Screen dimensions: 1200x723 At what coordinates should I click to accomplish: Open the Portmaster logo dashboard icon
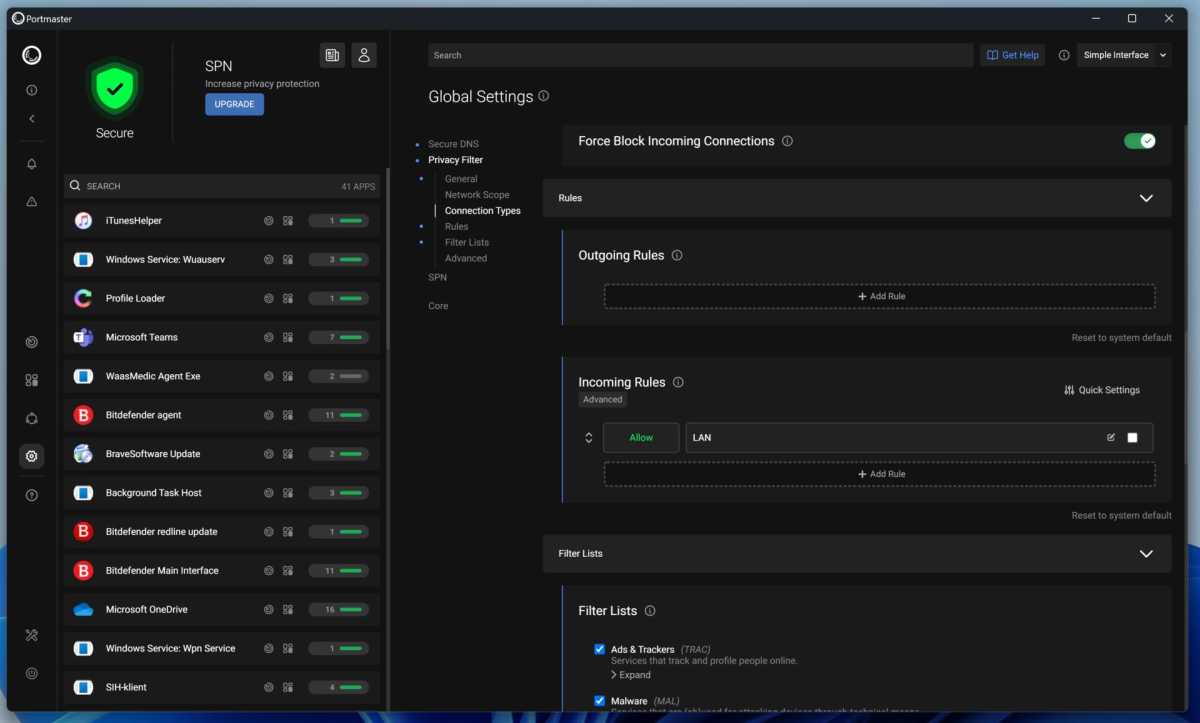(x=32, y=55)
